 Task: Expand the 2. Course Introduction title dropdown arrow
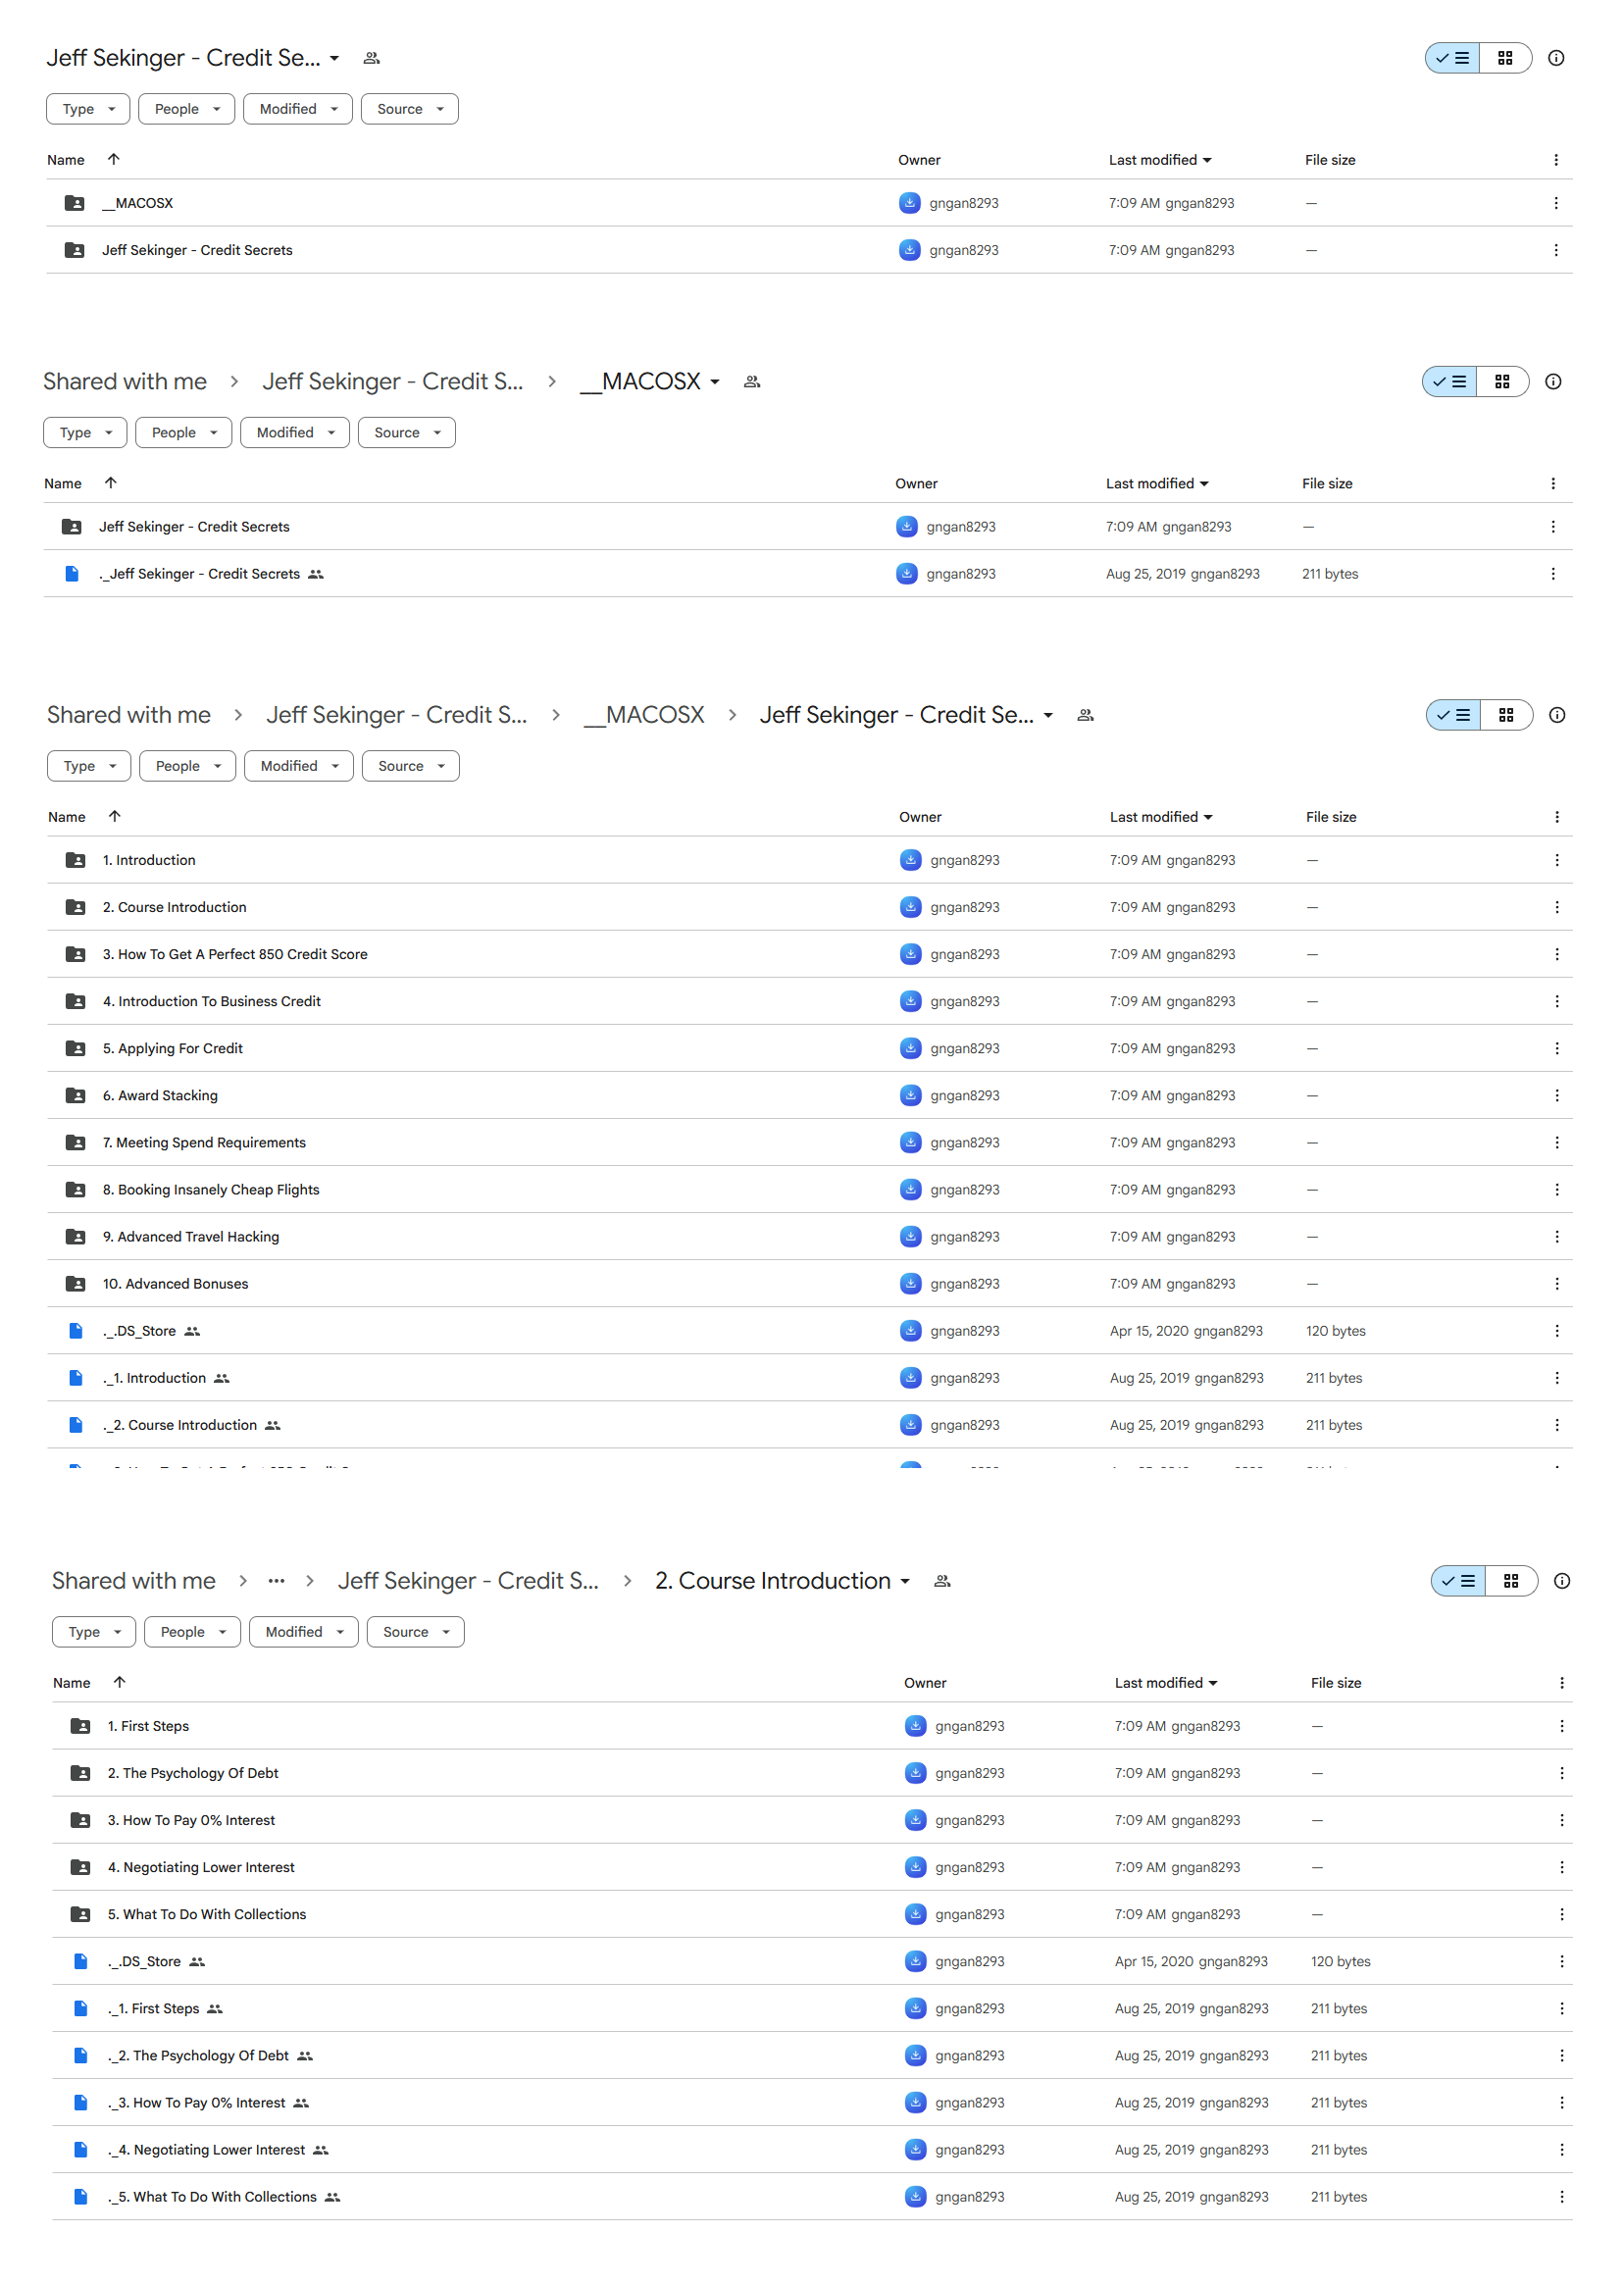(904, 1582)
